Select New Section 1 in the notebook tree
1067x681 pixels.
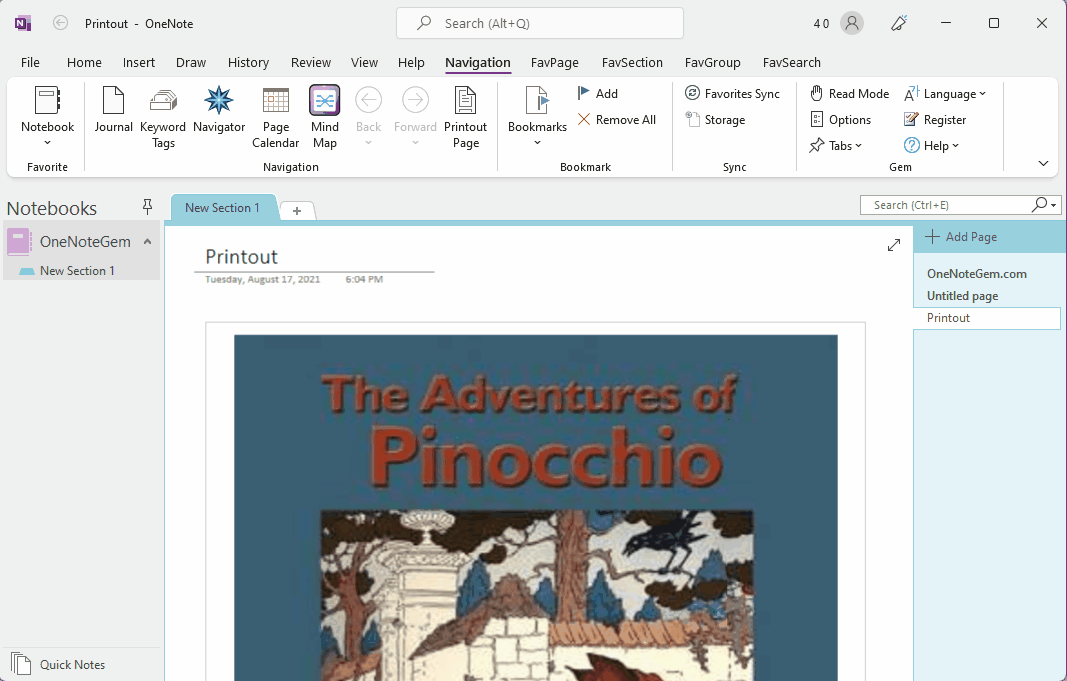point(77,271)
